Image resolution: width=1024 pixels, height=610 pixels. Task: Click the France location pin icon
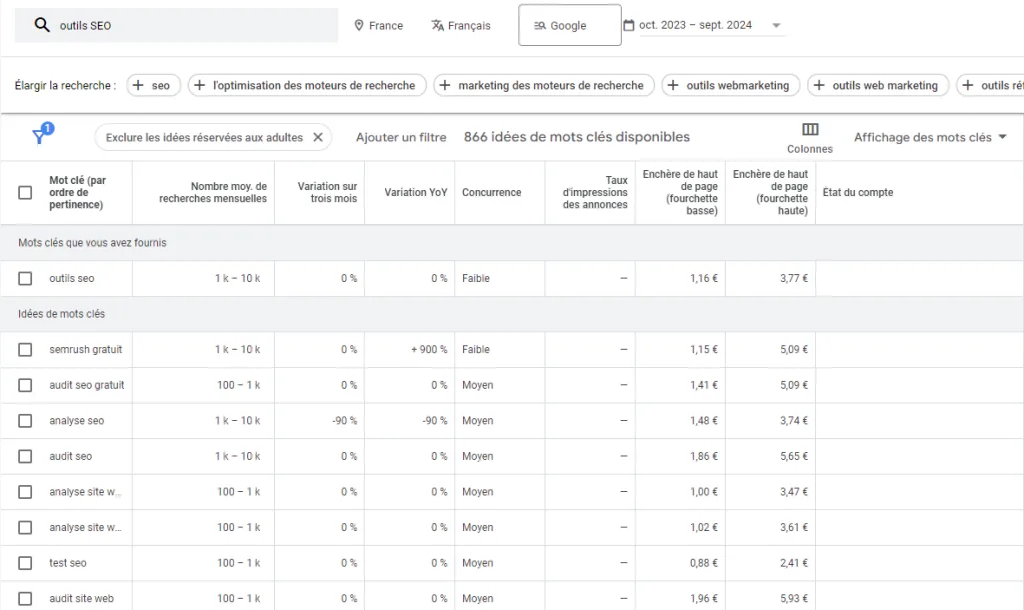point(359,25)
